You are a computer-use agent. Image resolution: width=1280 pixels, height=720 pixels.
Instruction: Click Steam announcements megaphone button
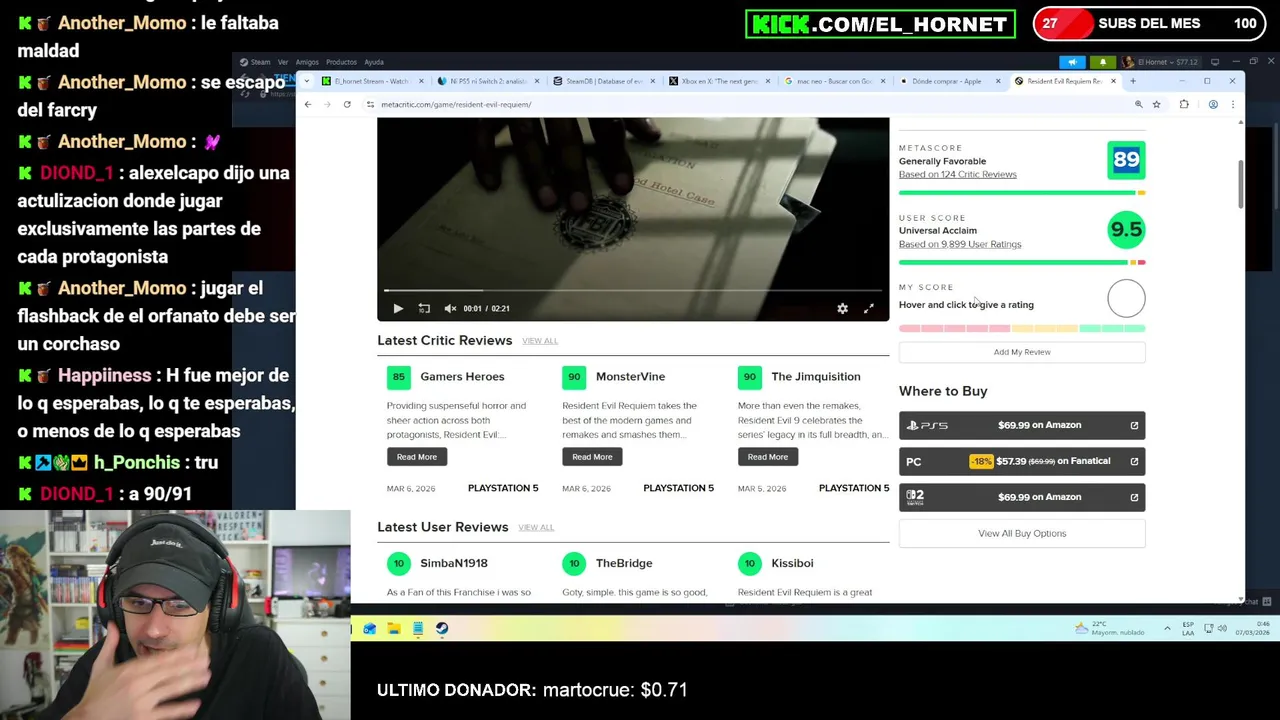tap(1073, 62)
